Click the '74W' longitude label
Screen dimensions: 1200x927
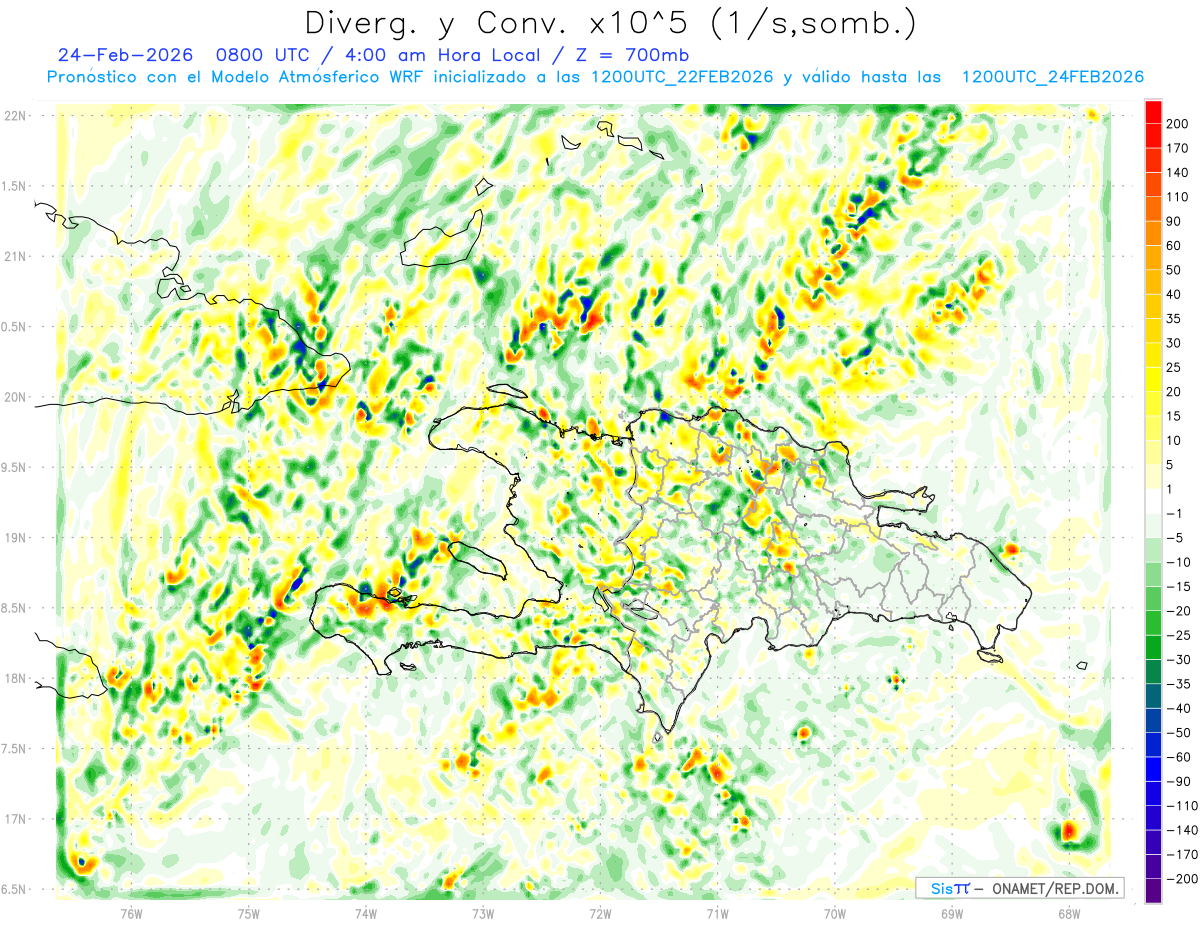click(365, 913)
